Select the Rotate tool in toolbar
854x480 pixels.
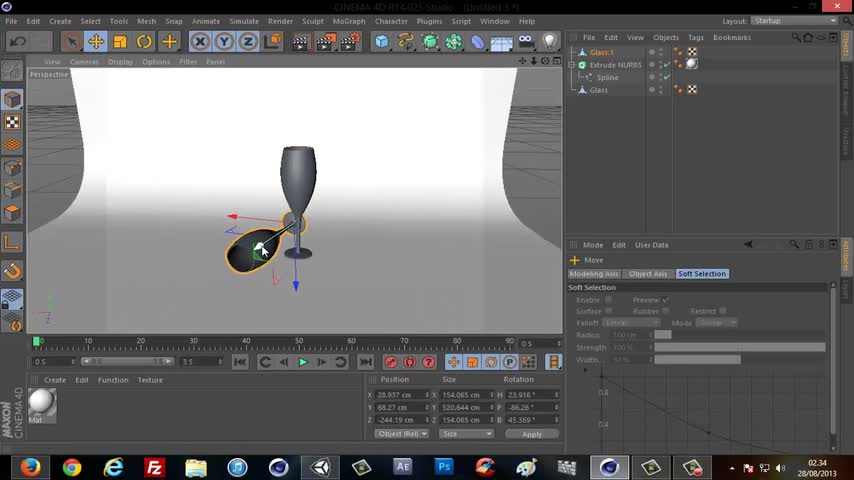(144, 41)
